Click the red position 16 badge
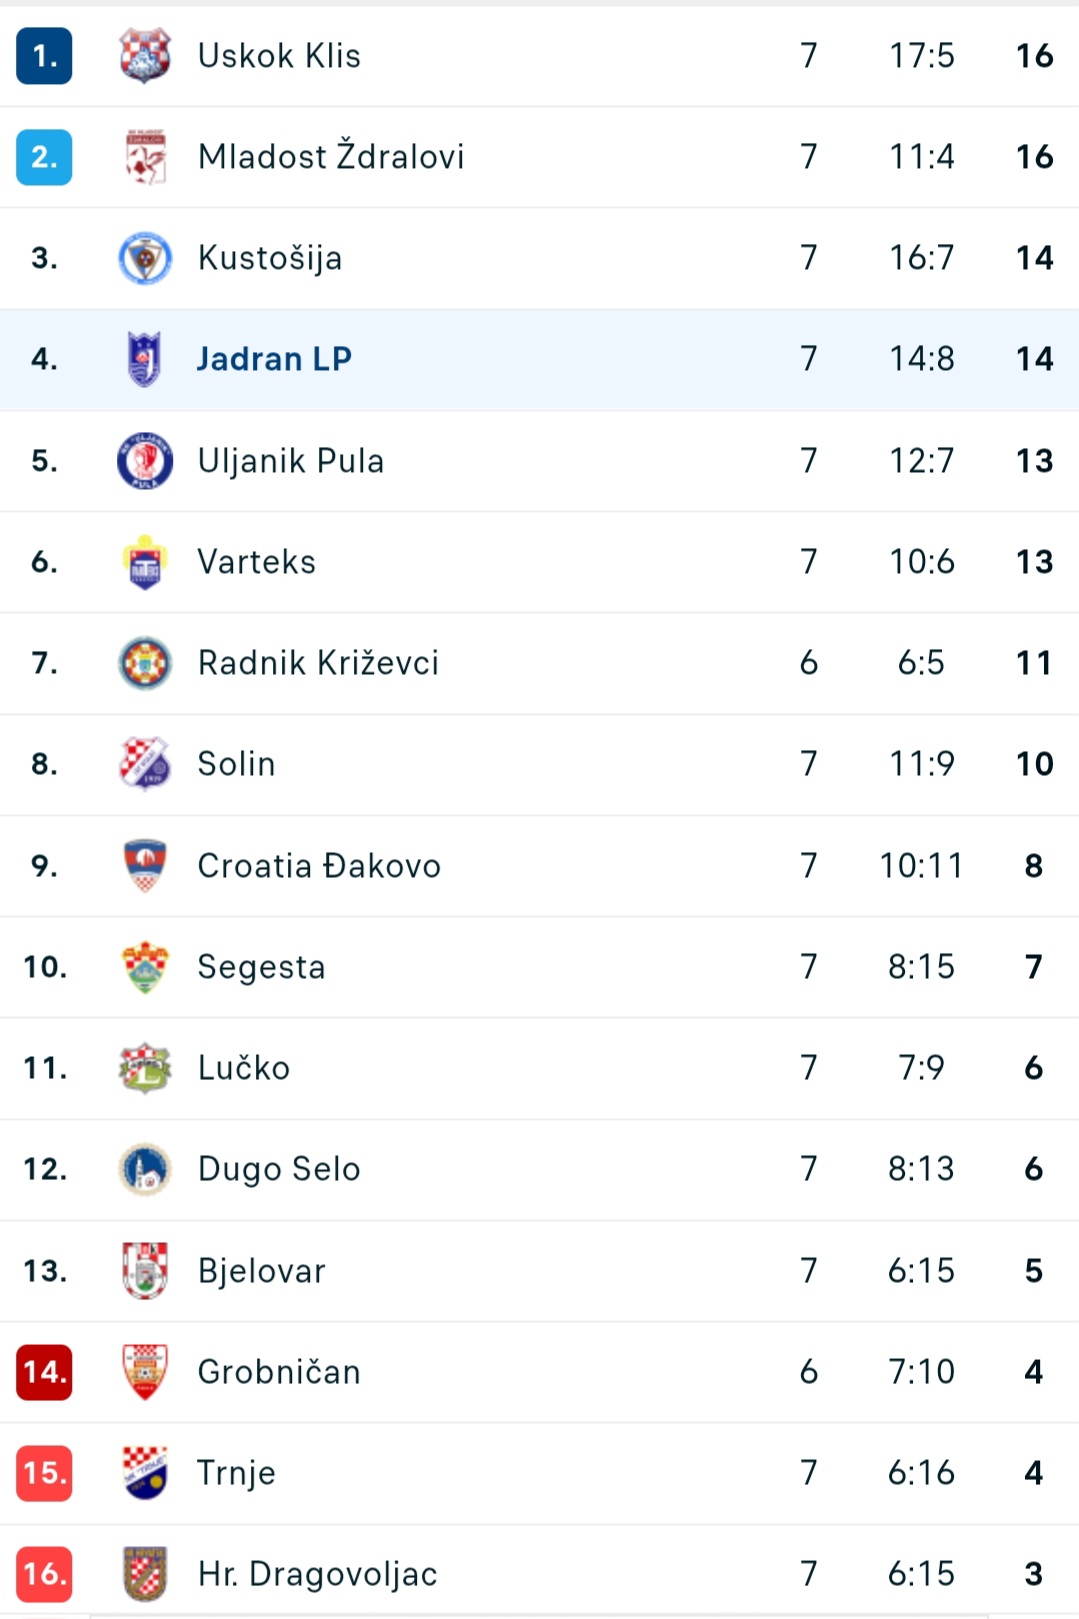This screenshot has width=1079, height=1619. tap(44, 1574)
